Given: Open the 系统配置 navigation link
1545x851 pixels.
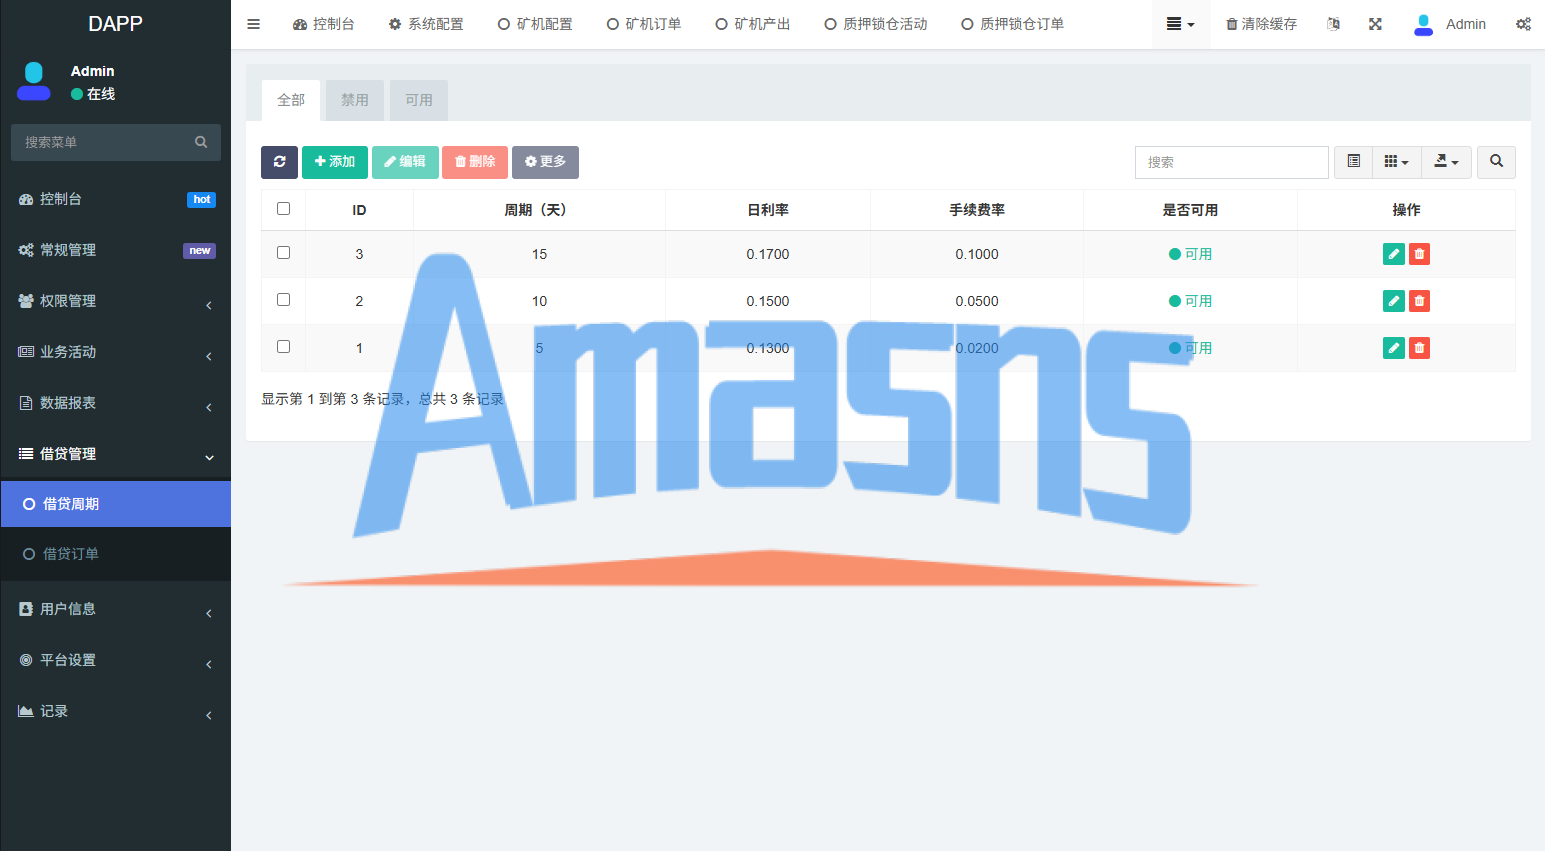Looking at the screenshot, I should click(426, 24).
